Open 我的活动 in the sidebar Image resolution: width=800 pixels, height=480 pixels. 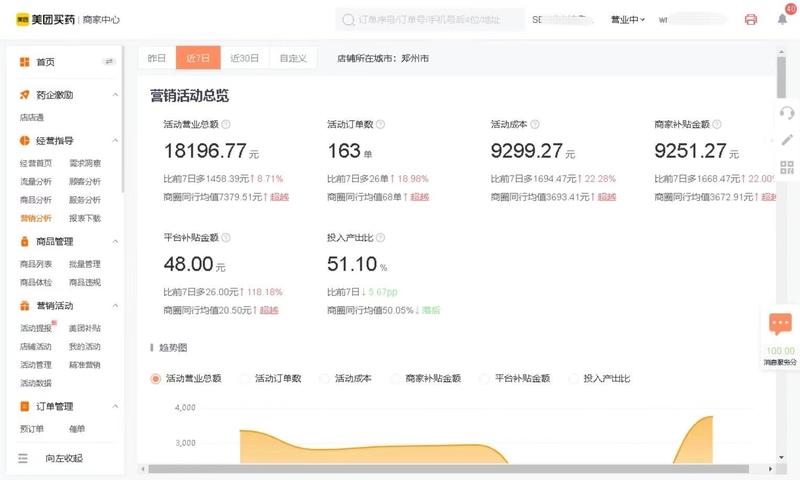85,346
